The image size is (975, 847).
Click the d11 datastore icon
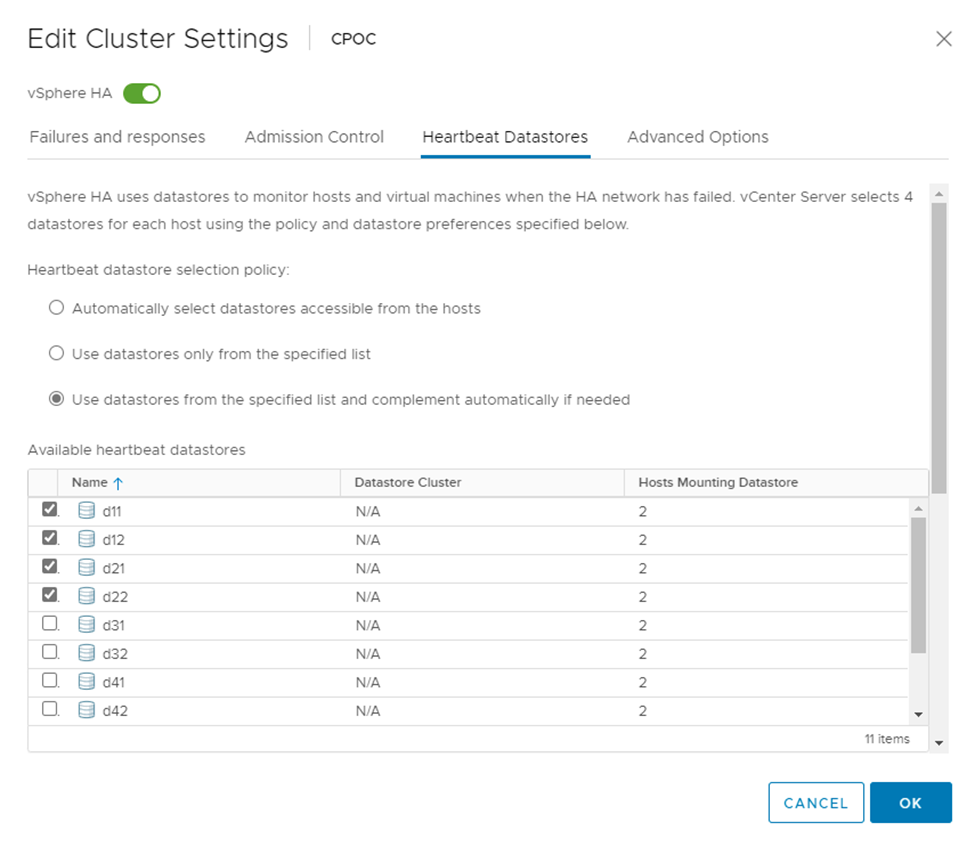coord(87,511)
